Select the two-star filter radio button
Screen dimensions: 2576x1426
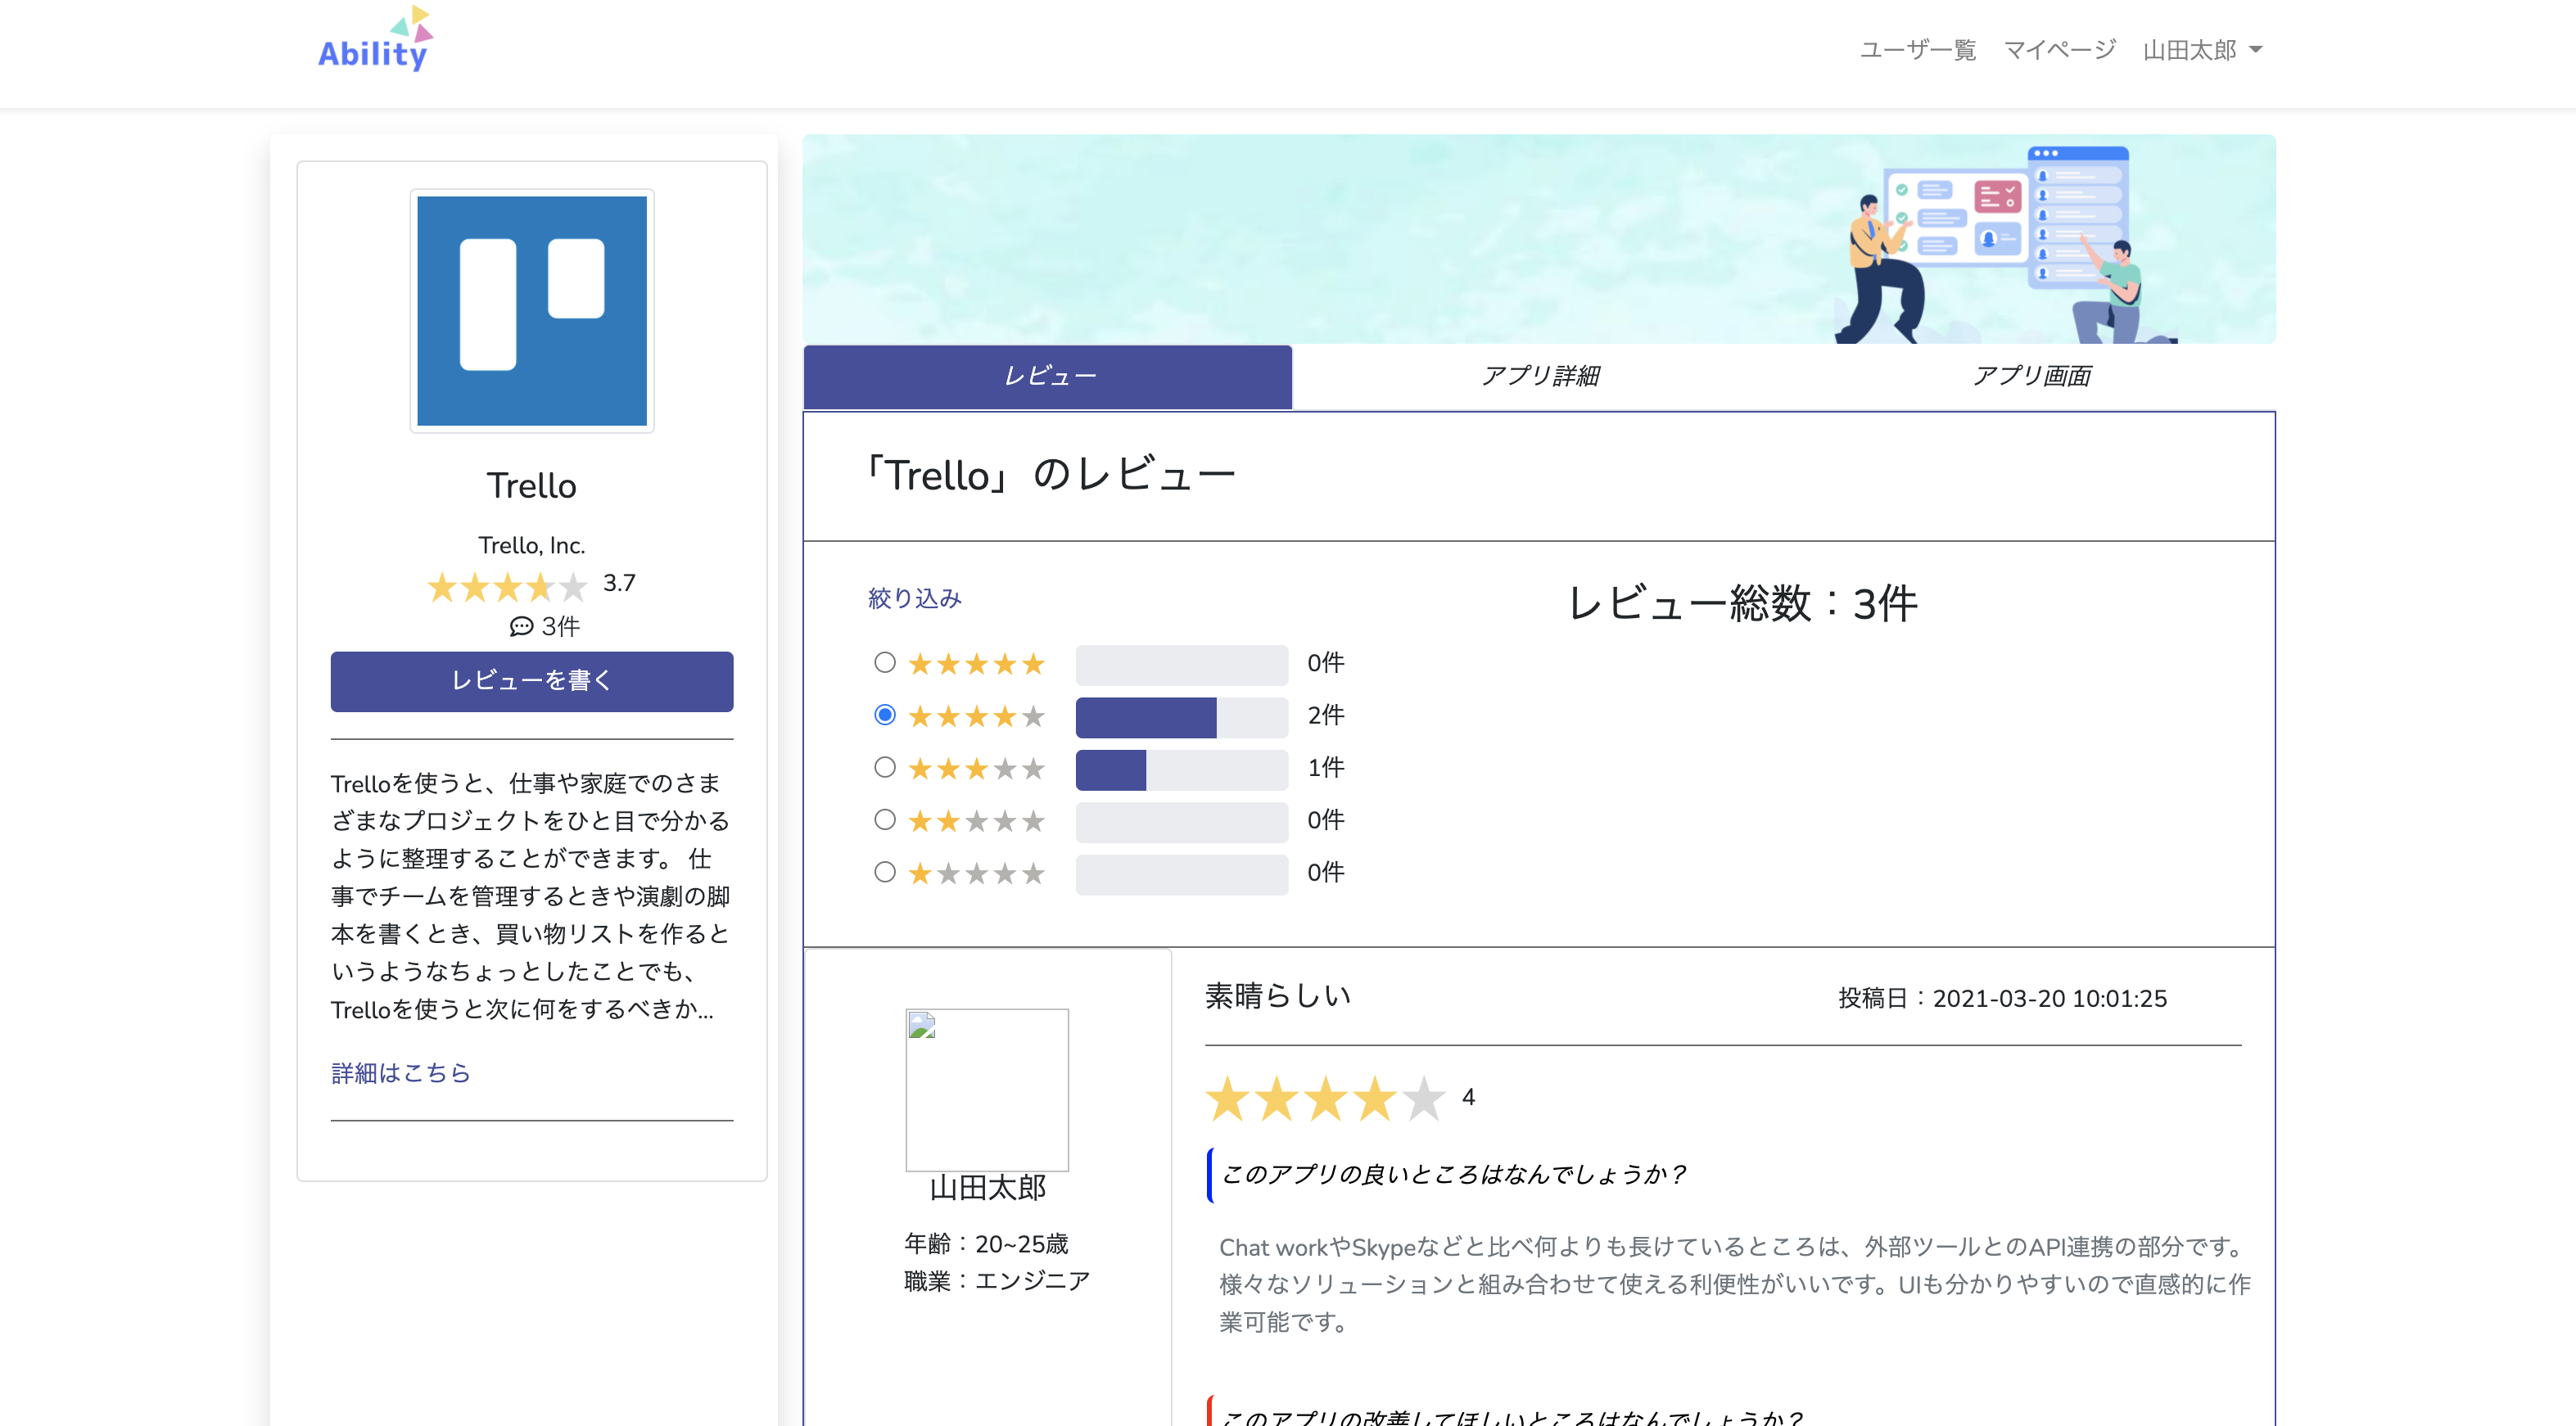click(884, 820)
